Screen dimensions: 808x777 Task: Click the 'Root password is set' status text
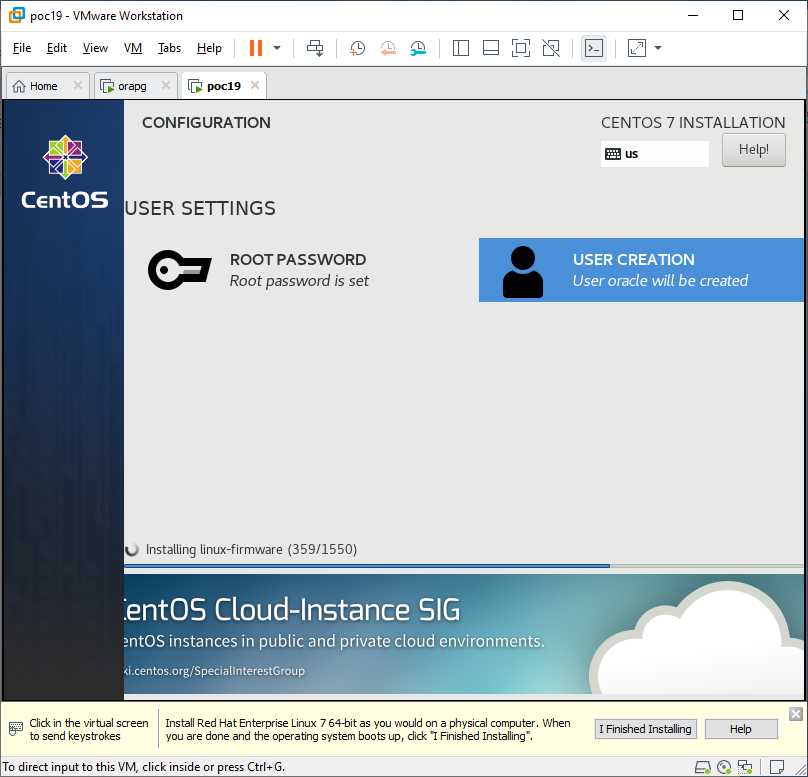click(x=299, y=281)
